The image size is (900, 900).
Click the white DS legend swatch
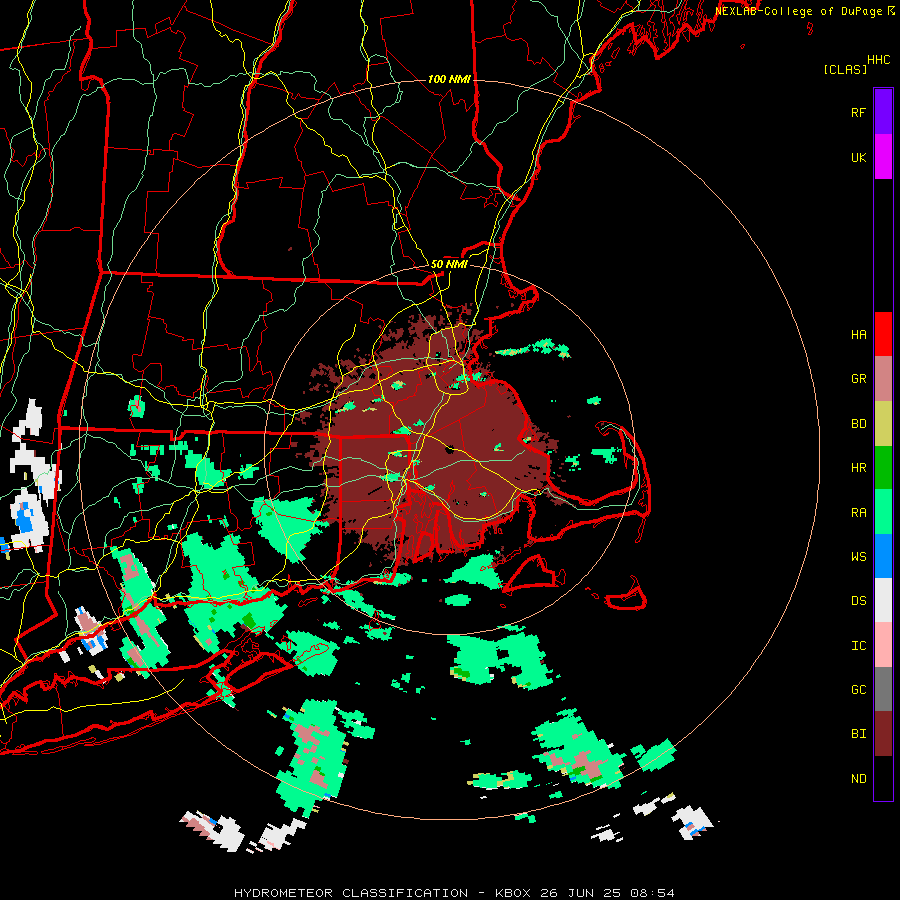pyautogui.click(x=883, y=600)
